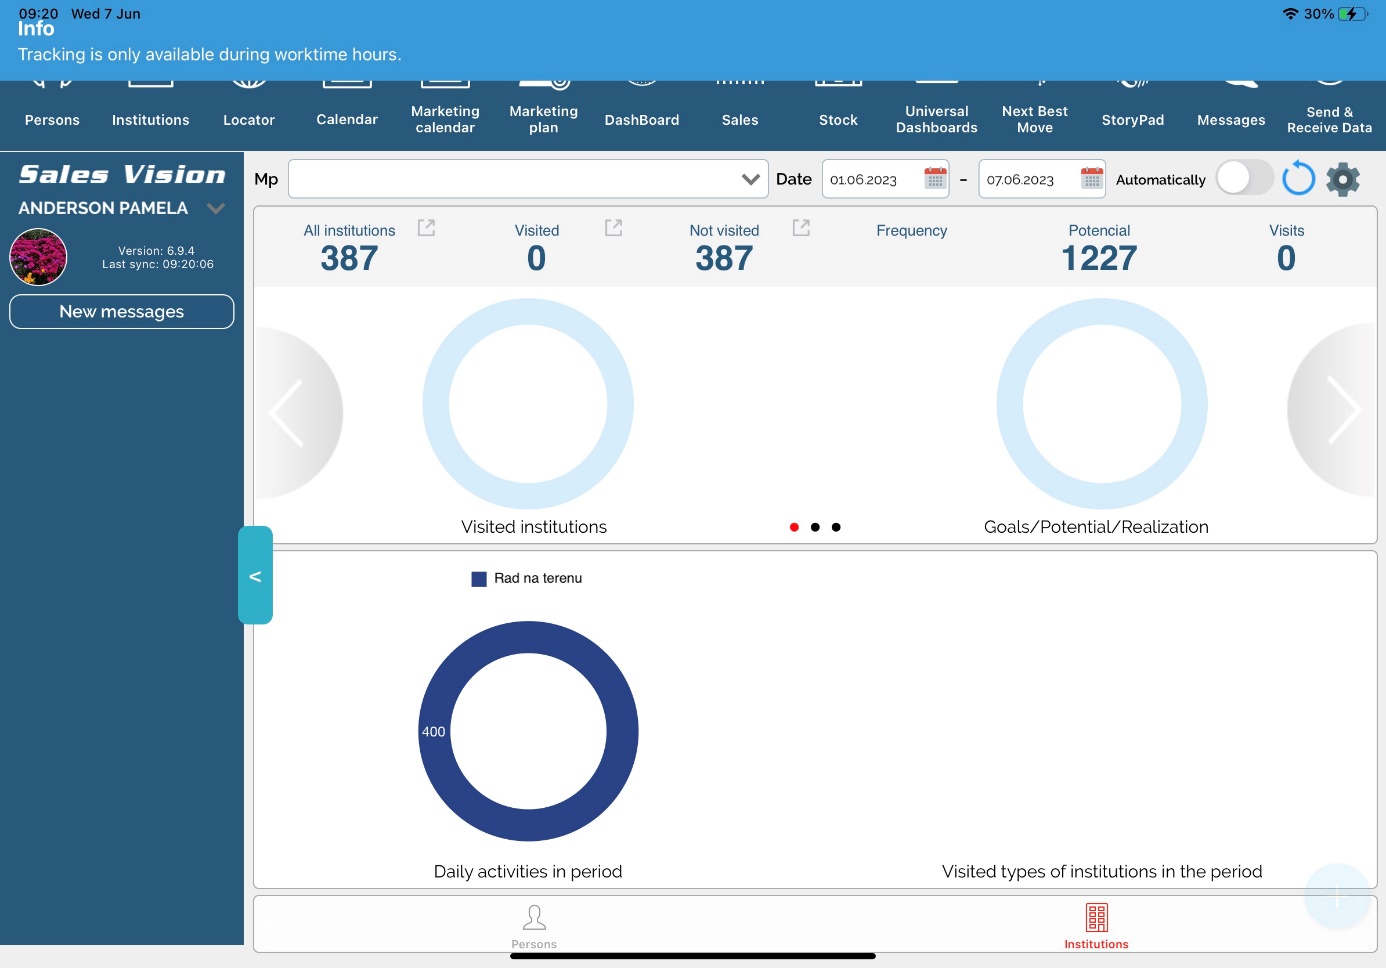Open the Not visited export icon
Viewport: 1386px width, 968px height.
click(x=801, y=228)
